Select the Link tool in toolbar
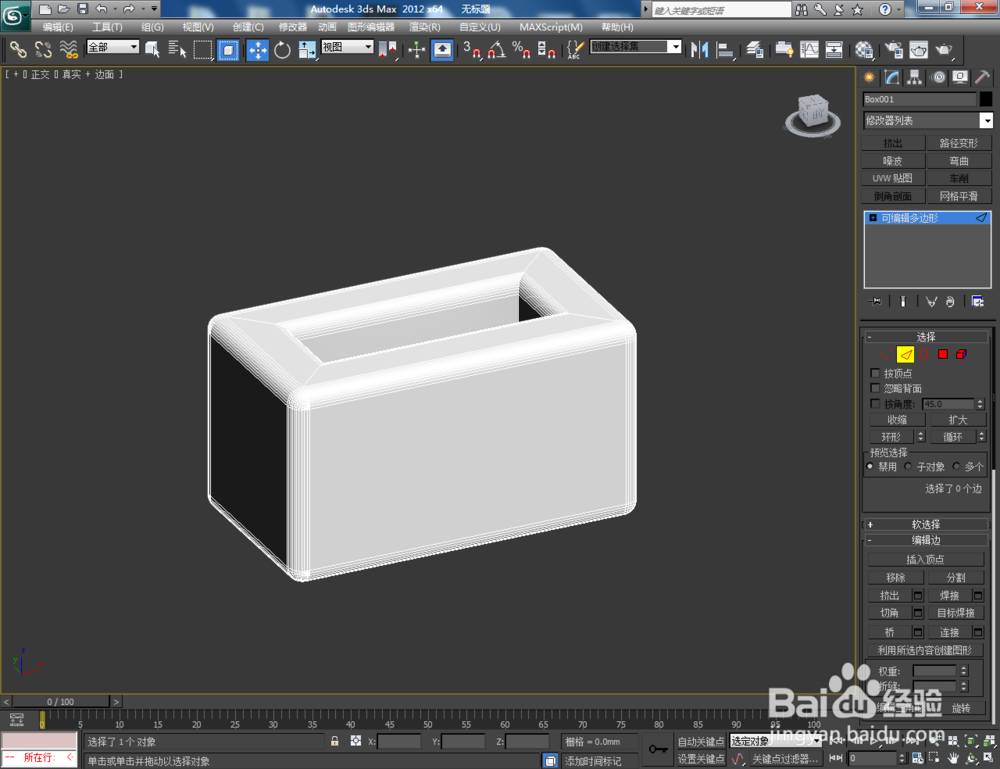This screenshot has height=769, width=1000. pos(17,49)
